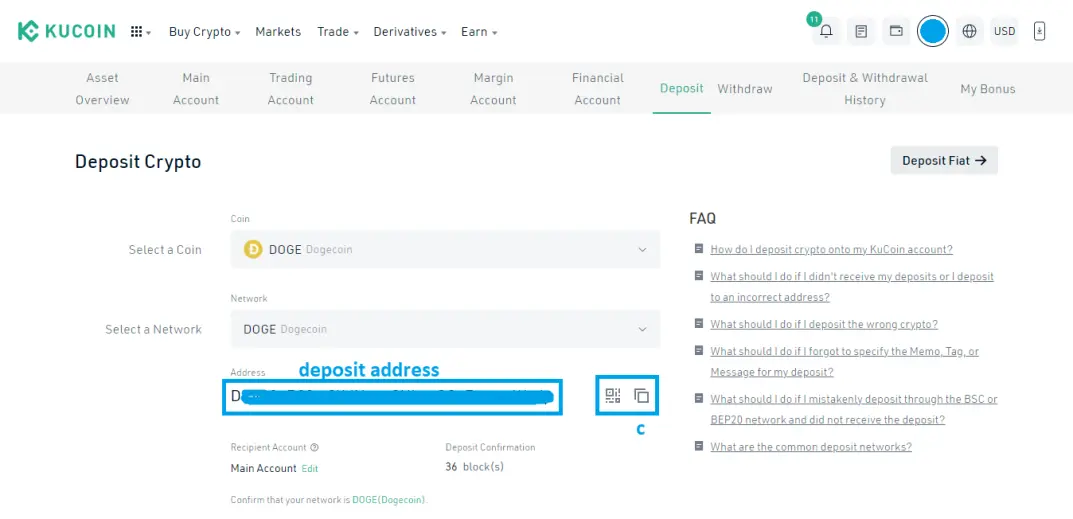Click the '36 block(s)' confirmation value

474,467
